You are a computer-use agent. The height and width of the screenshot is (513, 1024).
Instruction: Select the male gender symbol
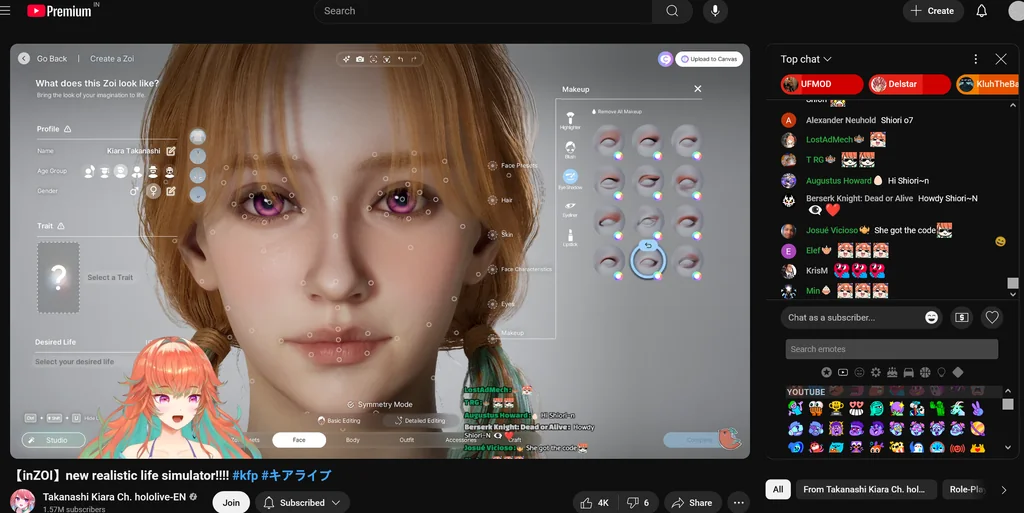[134, 191]
